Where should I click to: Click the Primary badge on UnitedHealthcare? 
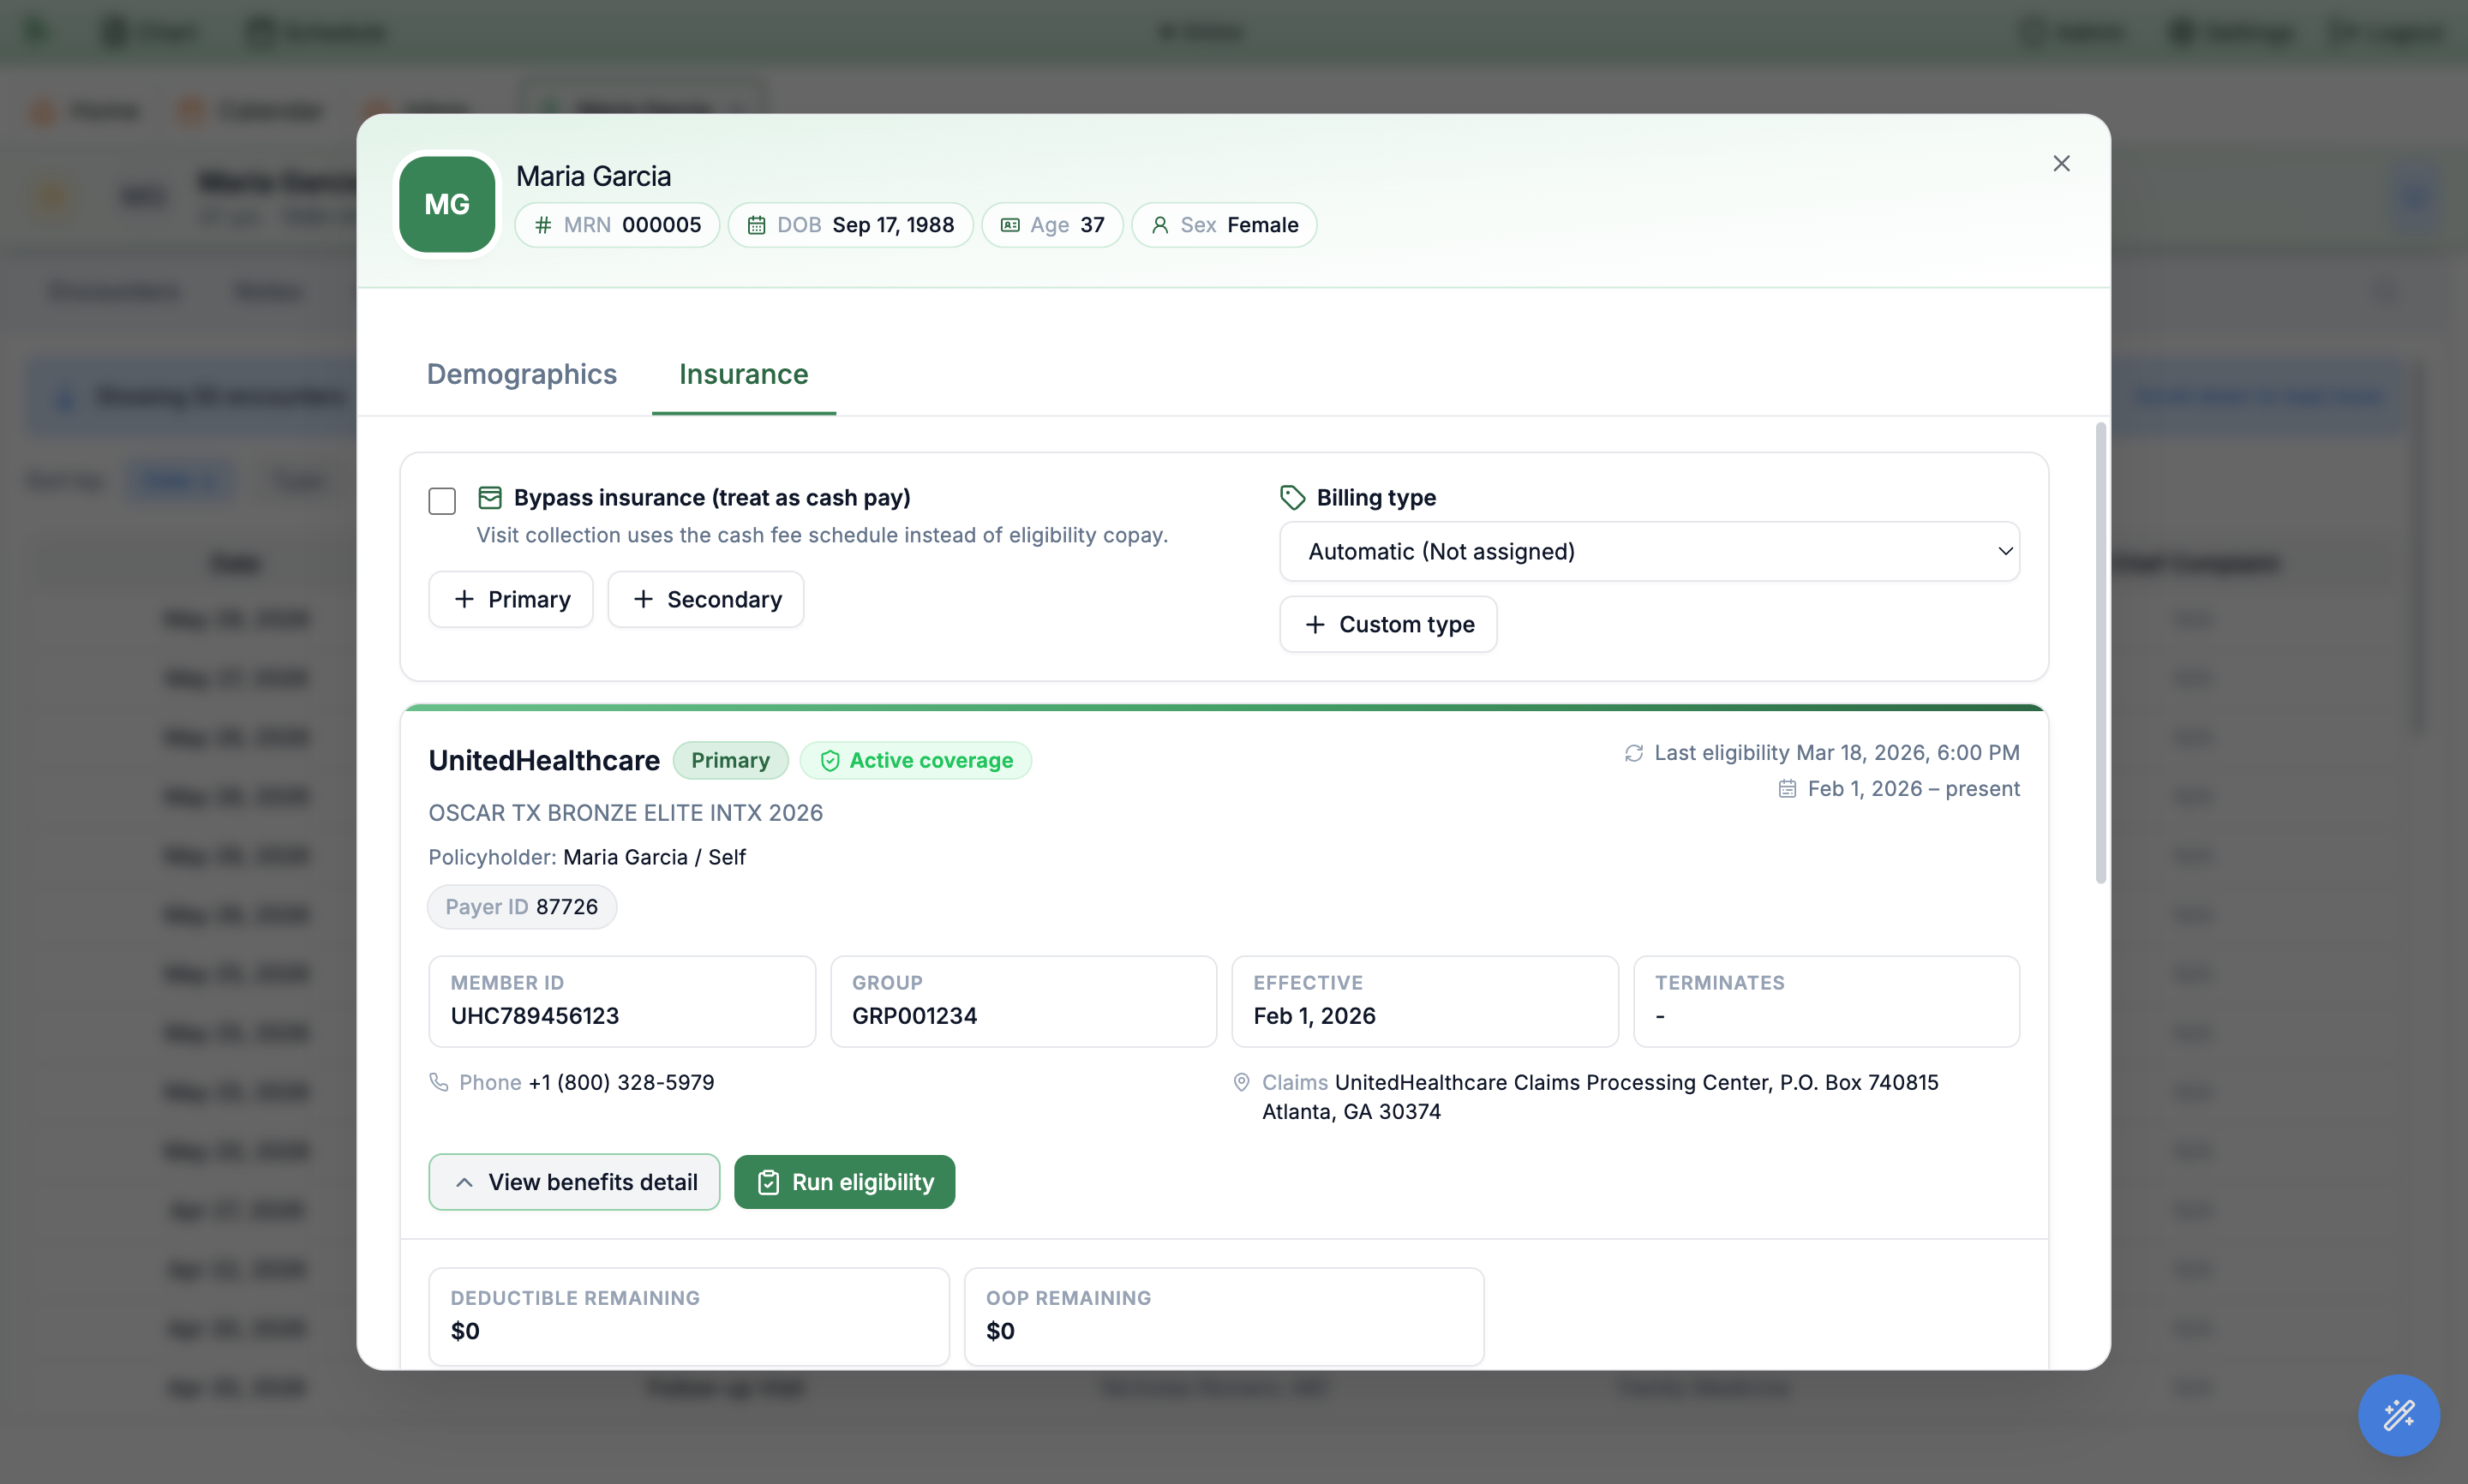(731, 760)
